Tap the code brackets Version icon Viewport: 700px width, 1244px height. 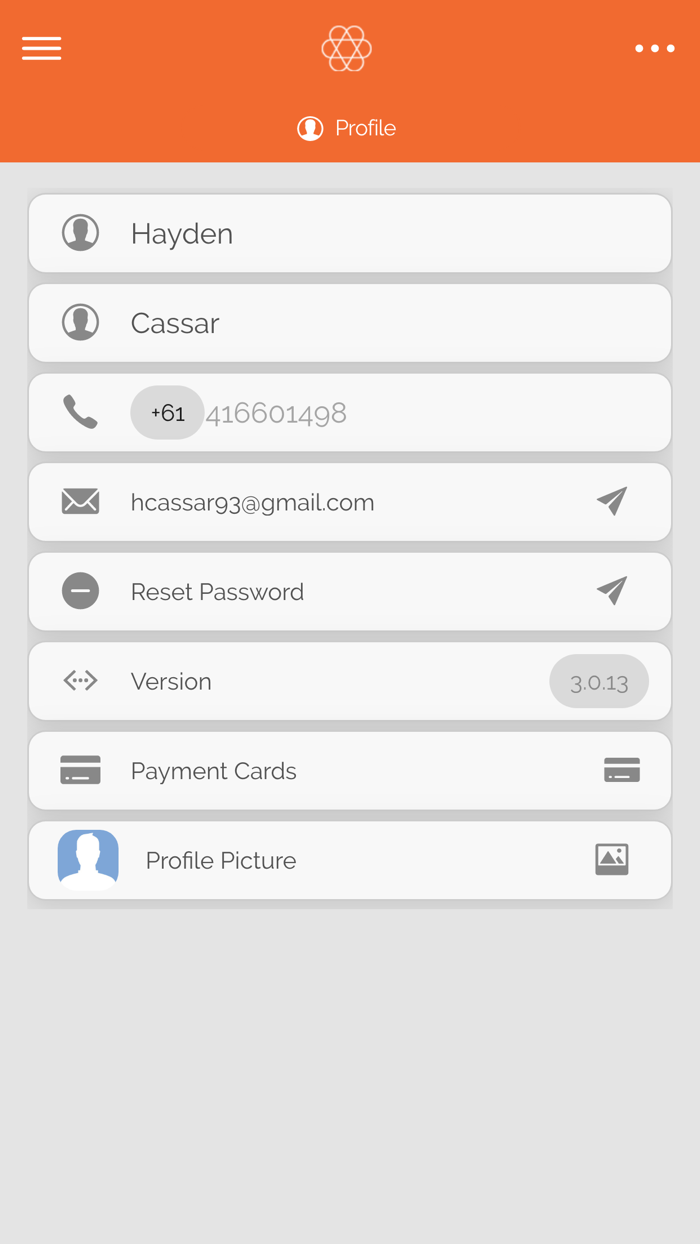coord(80,681)
